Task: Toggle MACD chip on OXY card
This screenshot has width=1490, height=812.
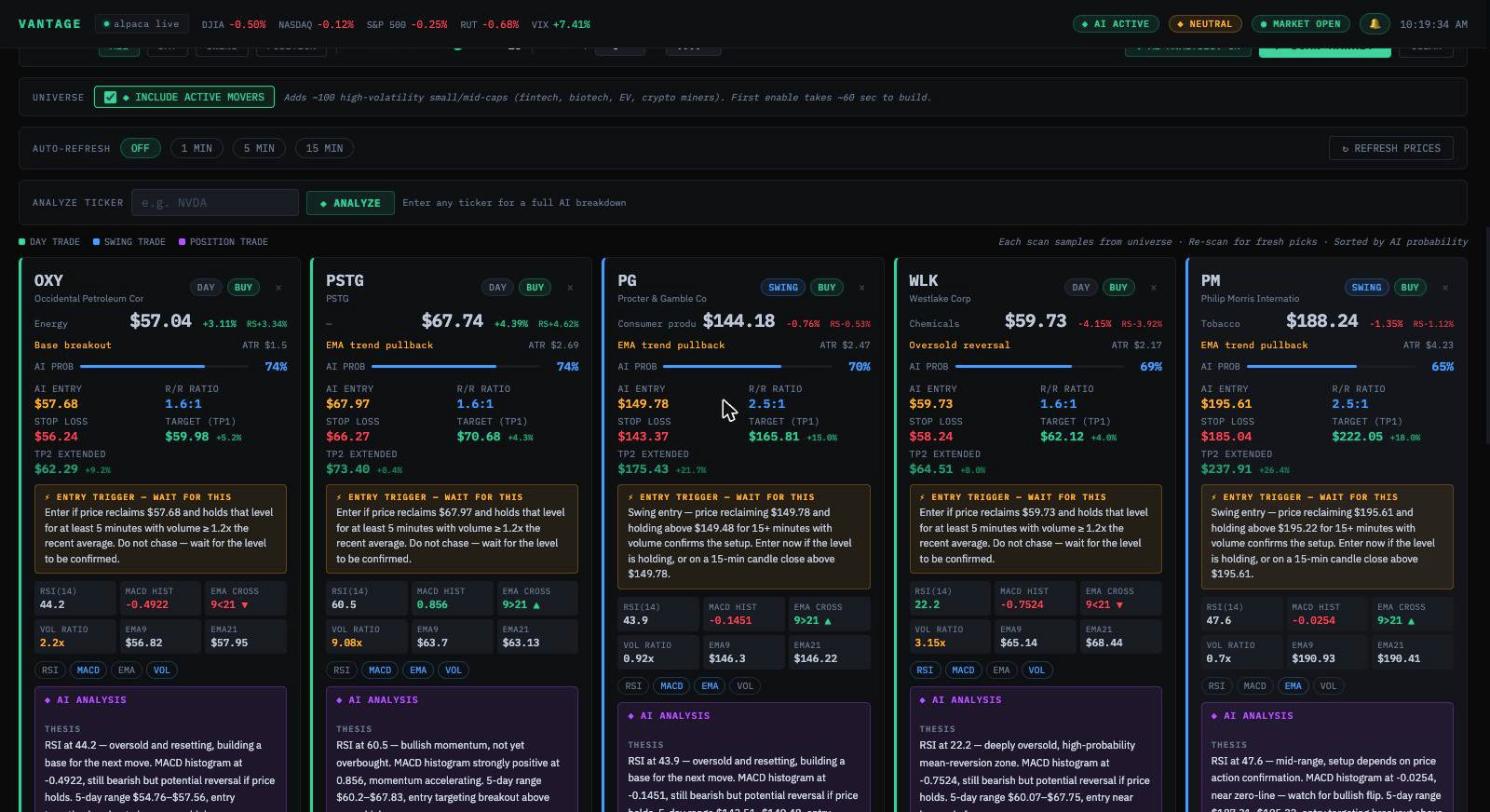Action: (88, 670)
